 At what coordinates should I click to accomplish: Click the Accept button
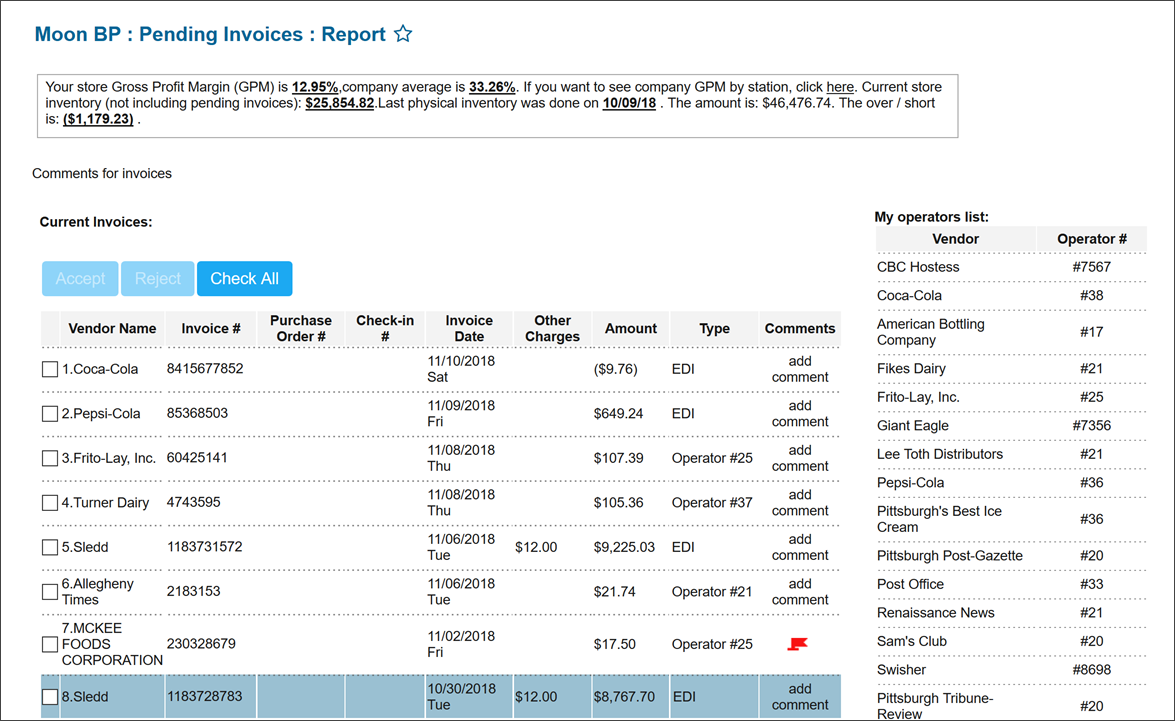80,279
